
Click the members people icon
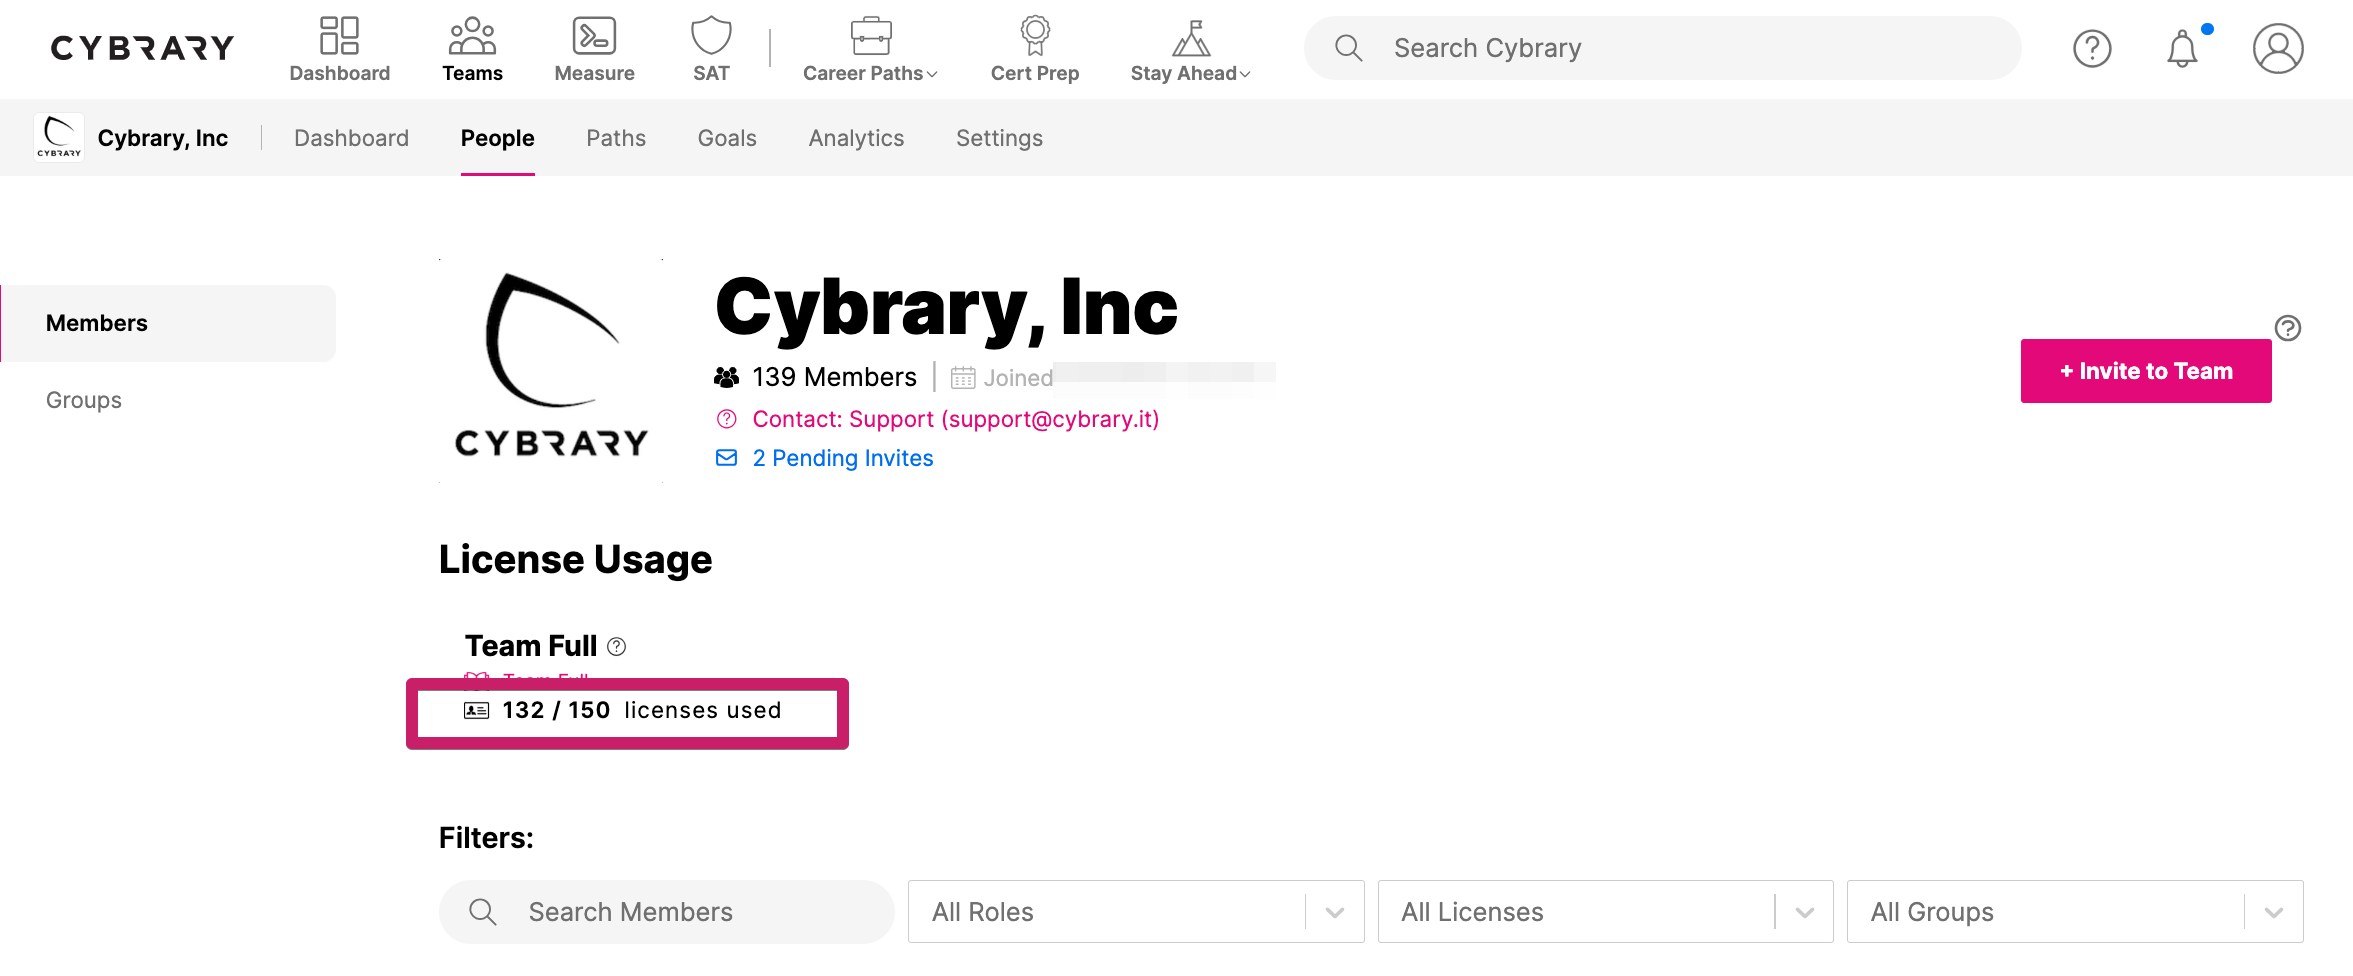(x=726, y=377)
